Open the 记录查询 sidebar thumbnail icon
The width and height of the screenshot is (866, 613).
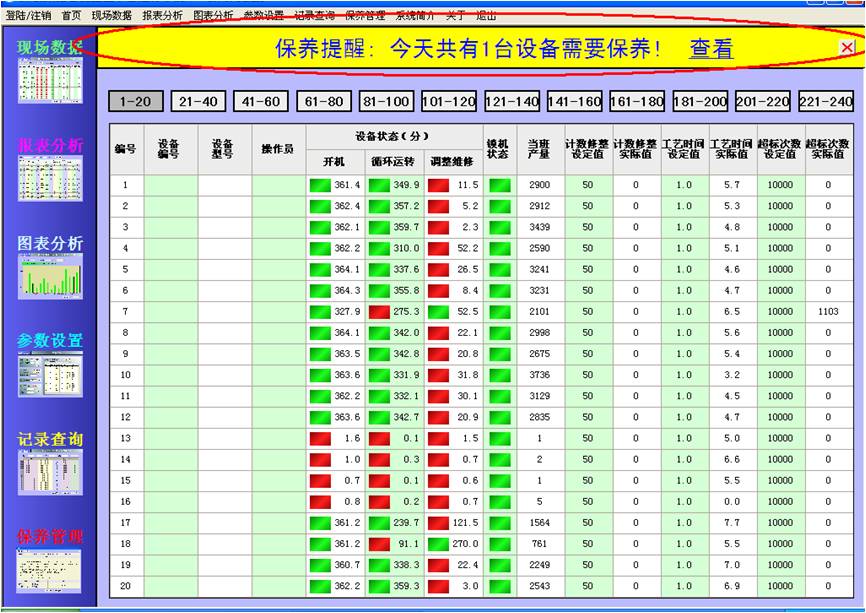point(49,472)
